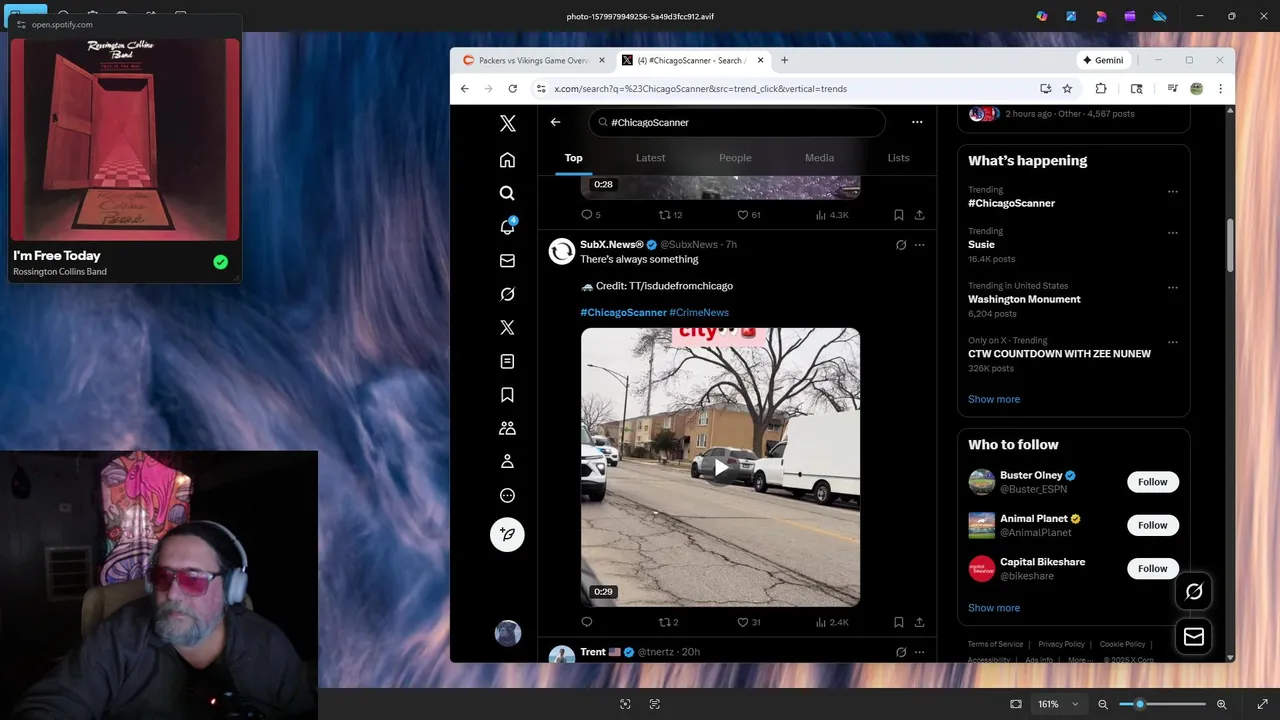Viewport: 1280px width, 720px height.
Task: Follow Animal Planet
Action: tap(1152, 525)
